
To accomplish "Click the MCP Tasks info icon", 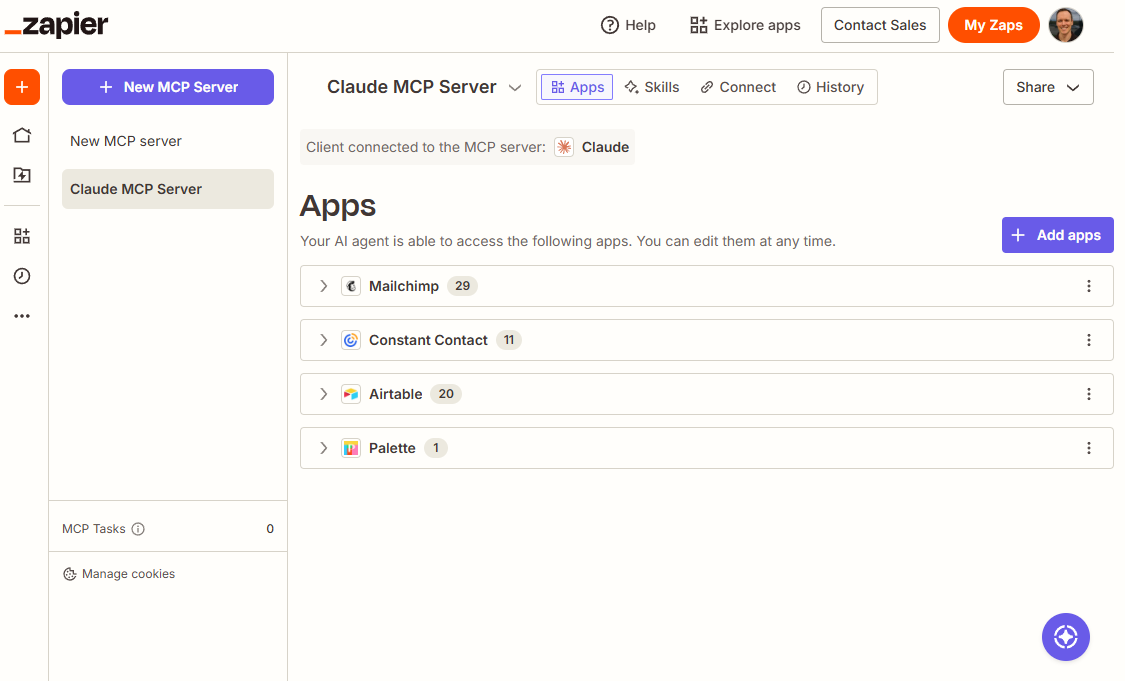I will pyautogui.click(x=138, y=529).
